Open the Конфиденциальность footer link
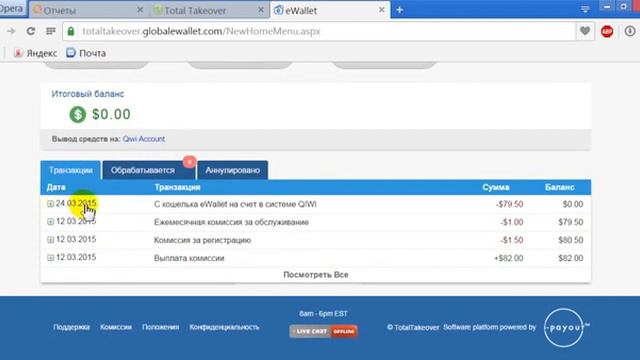Viewport: 640px width, 360px height. 224,327
